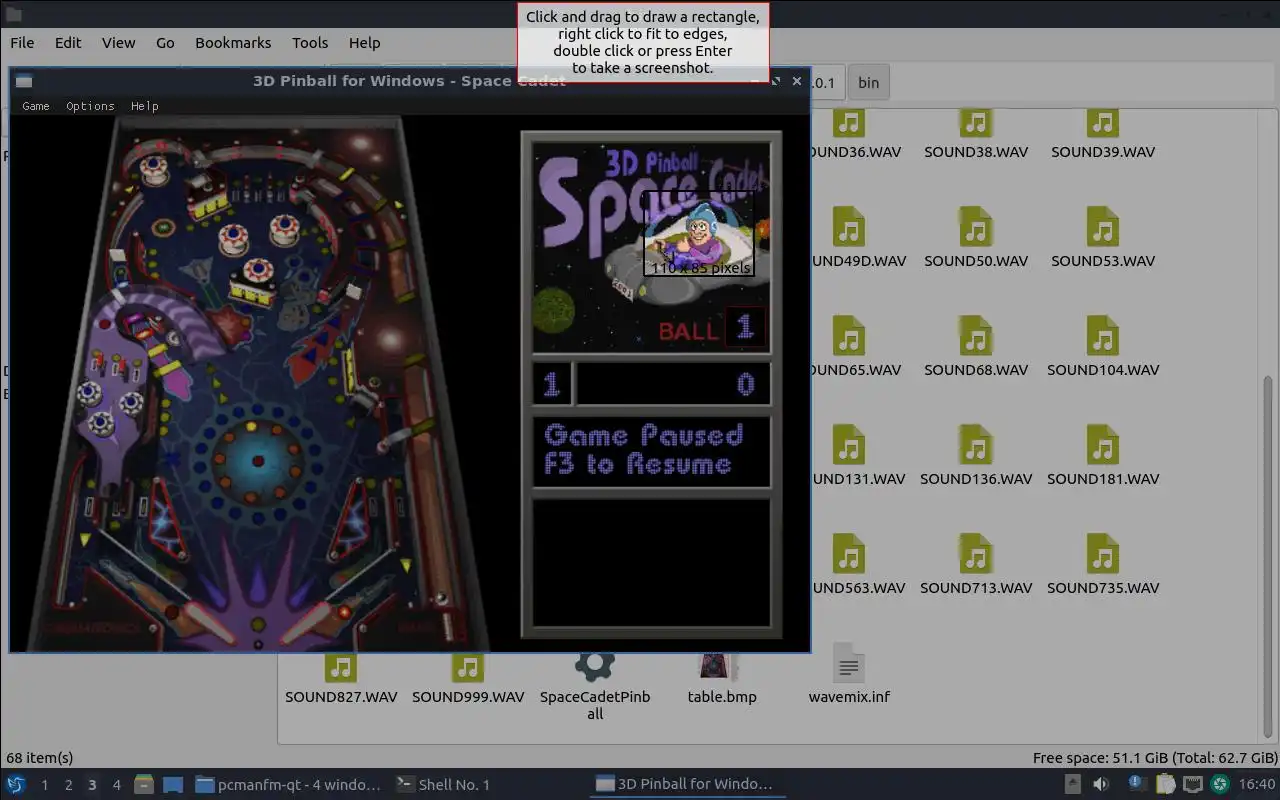The image size is (1280, 800).
Task: Open the Options menu in Pinball
Action: coord(90,106)
